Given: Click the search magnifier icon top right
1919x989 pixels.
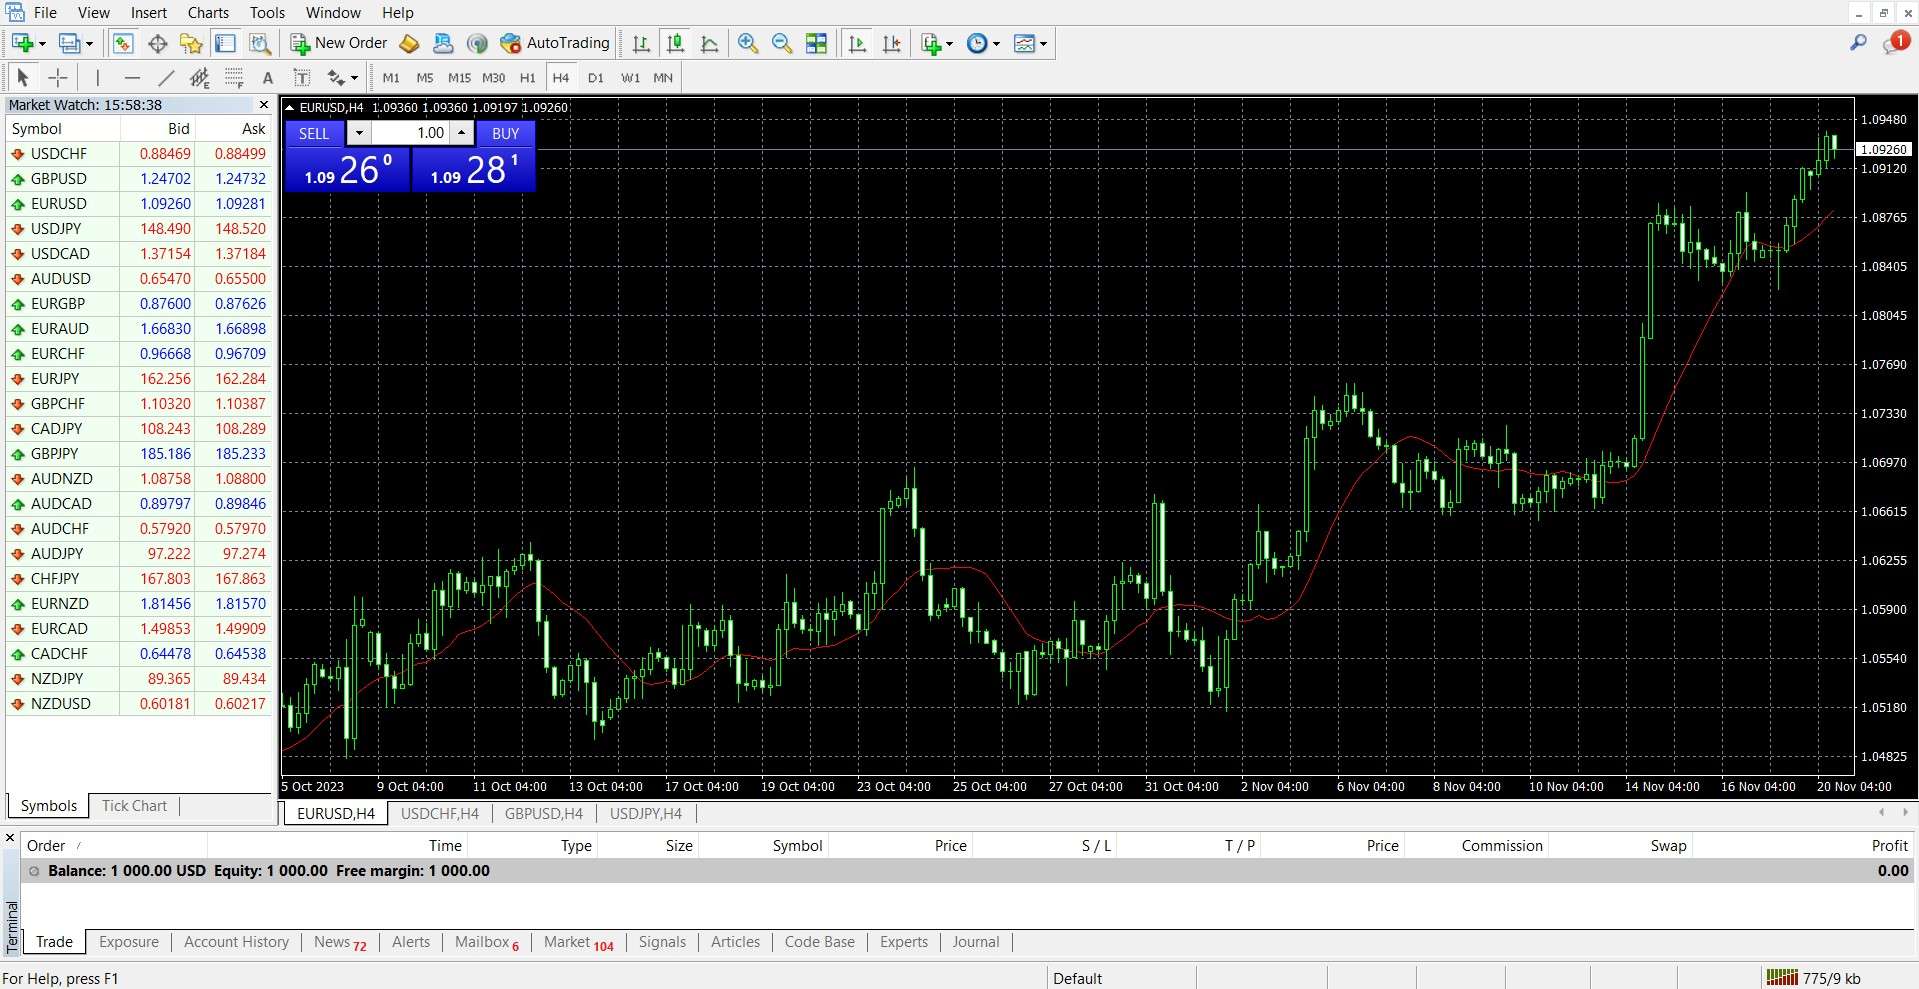Looking at the screenshot, I should click(1858, 43).
